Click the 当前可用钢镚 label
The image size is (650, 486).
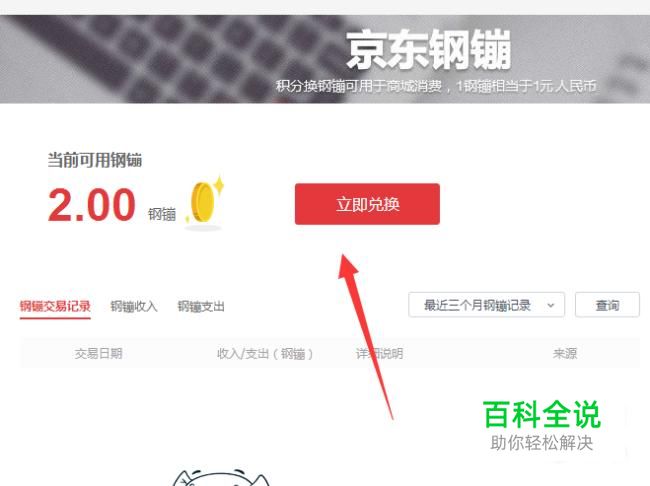click(95, 160)
